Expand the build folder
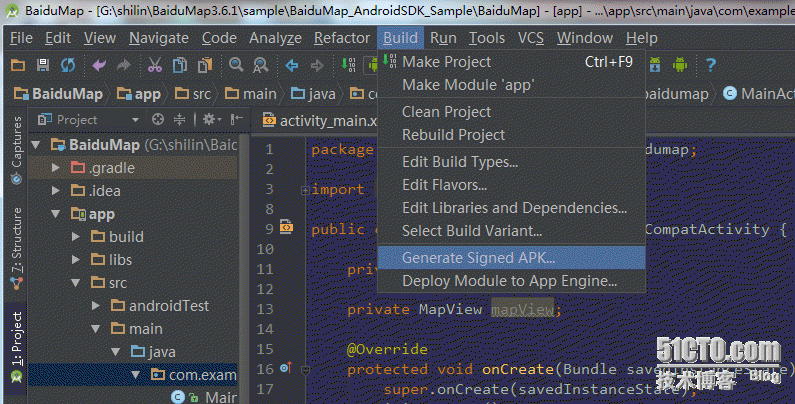795x404 pixels. click(76, 237)
